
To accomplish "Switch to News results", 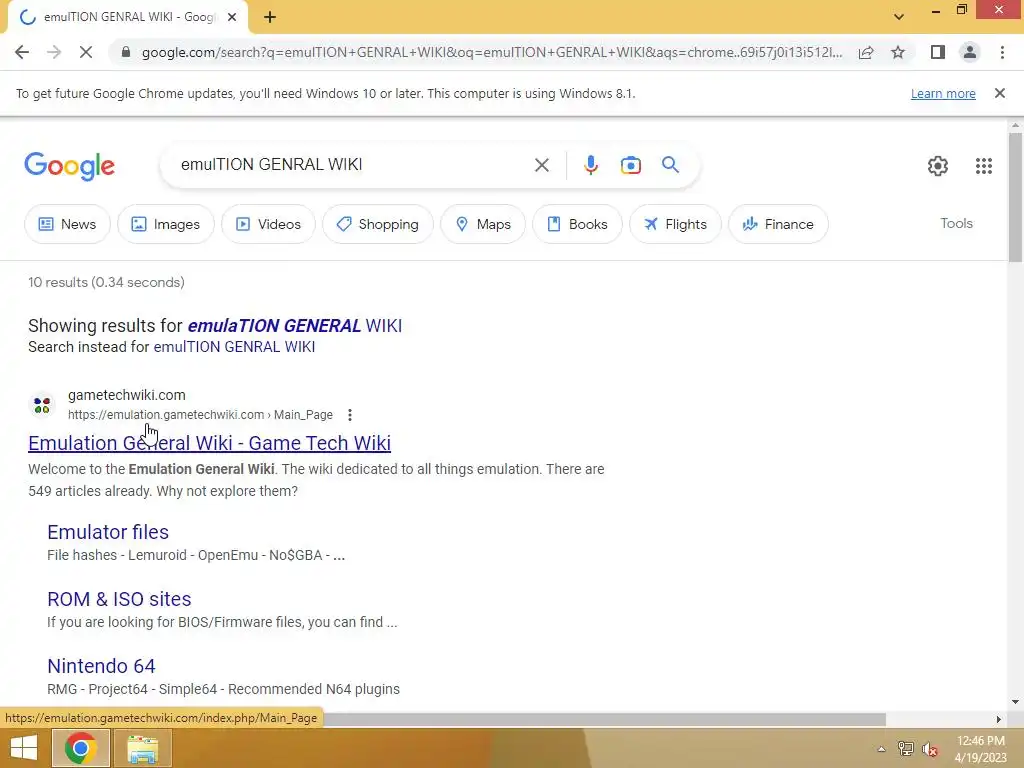I will pos(67,224).
